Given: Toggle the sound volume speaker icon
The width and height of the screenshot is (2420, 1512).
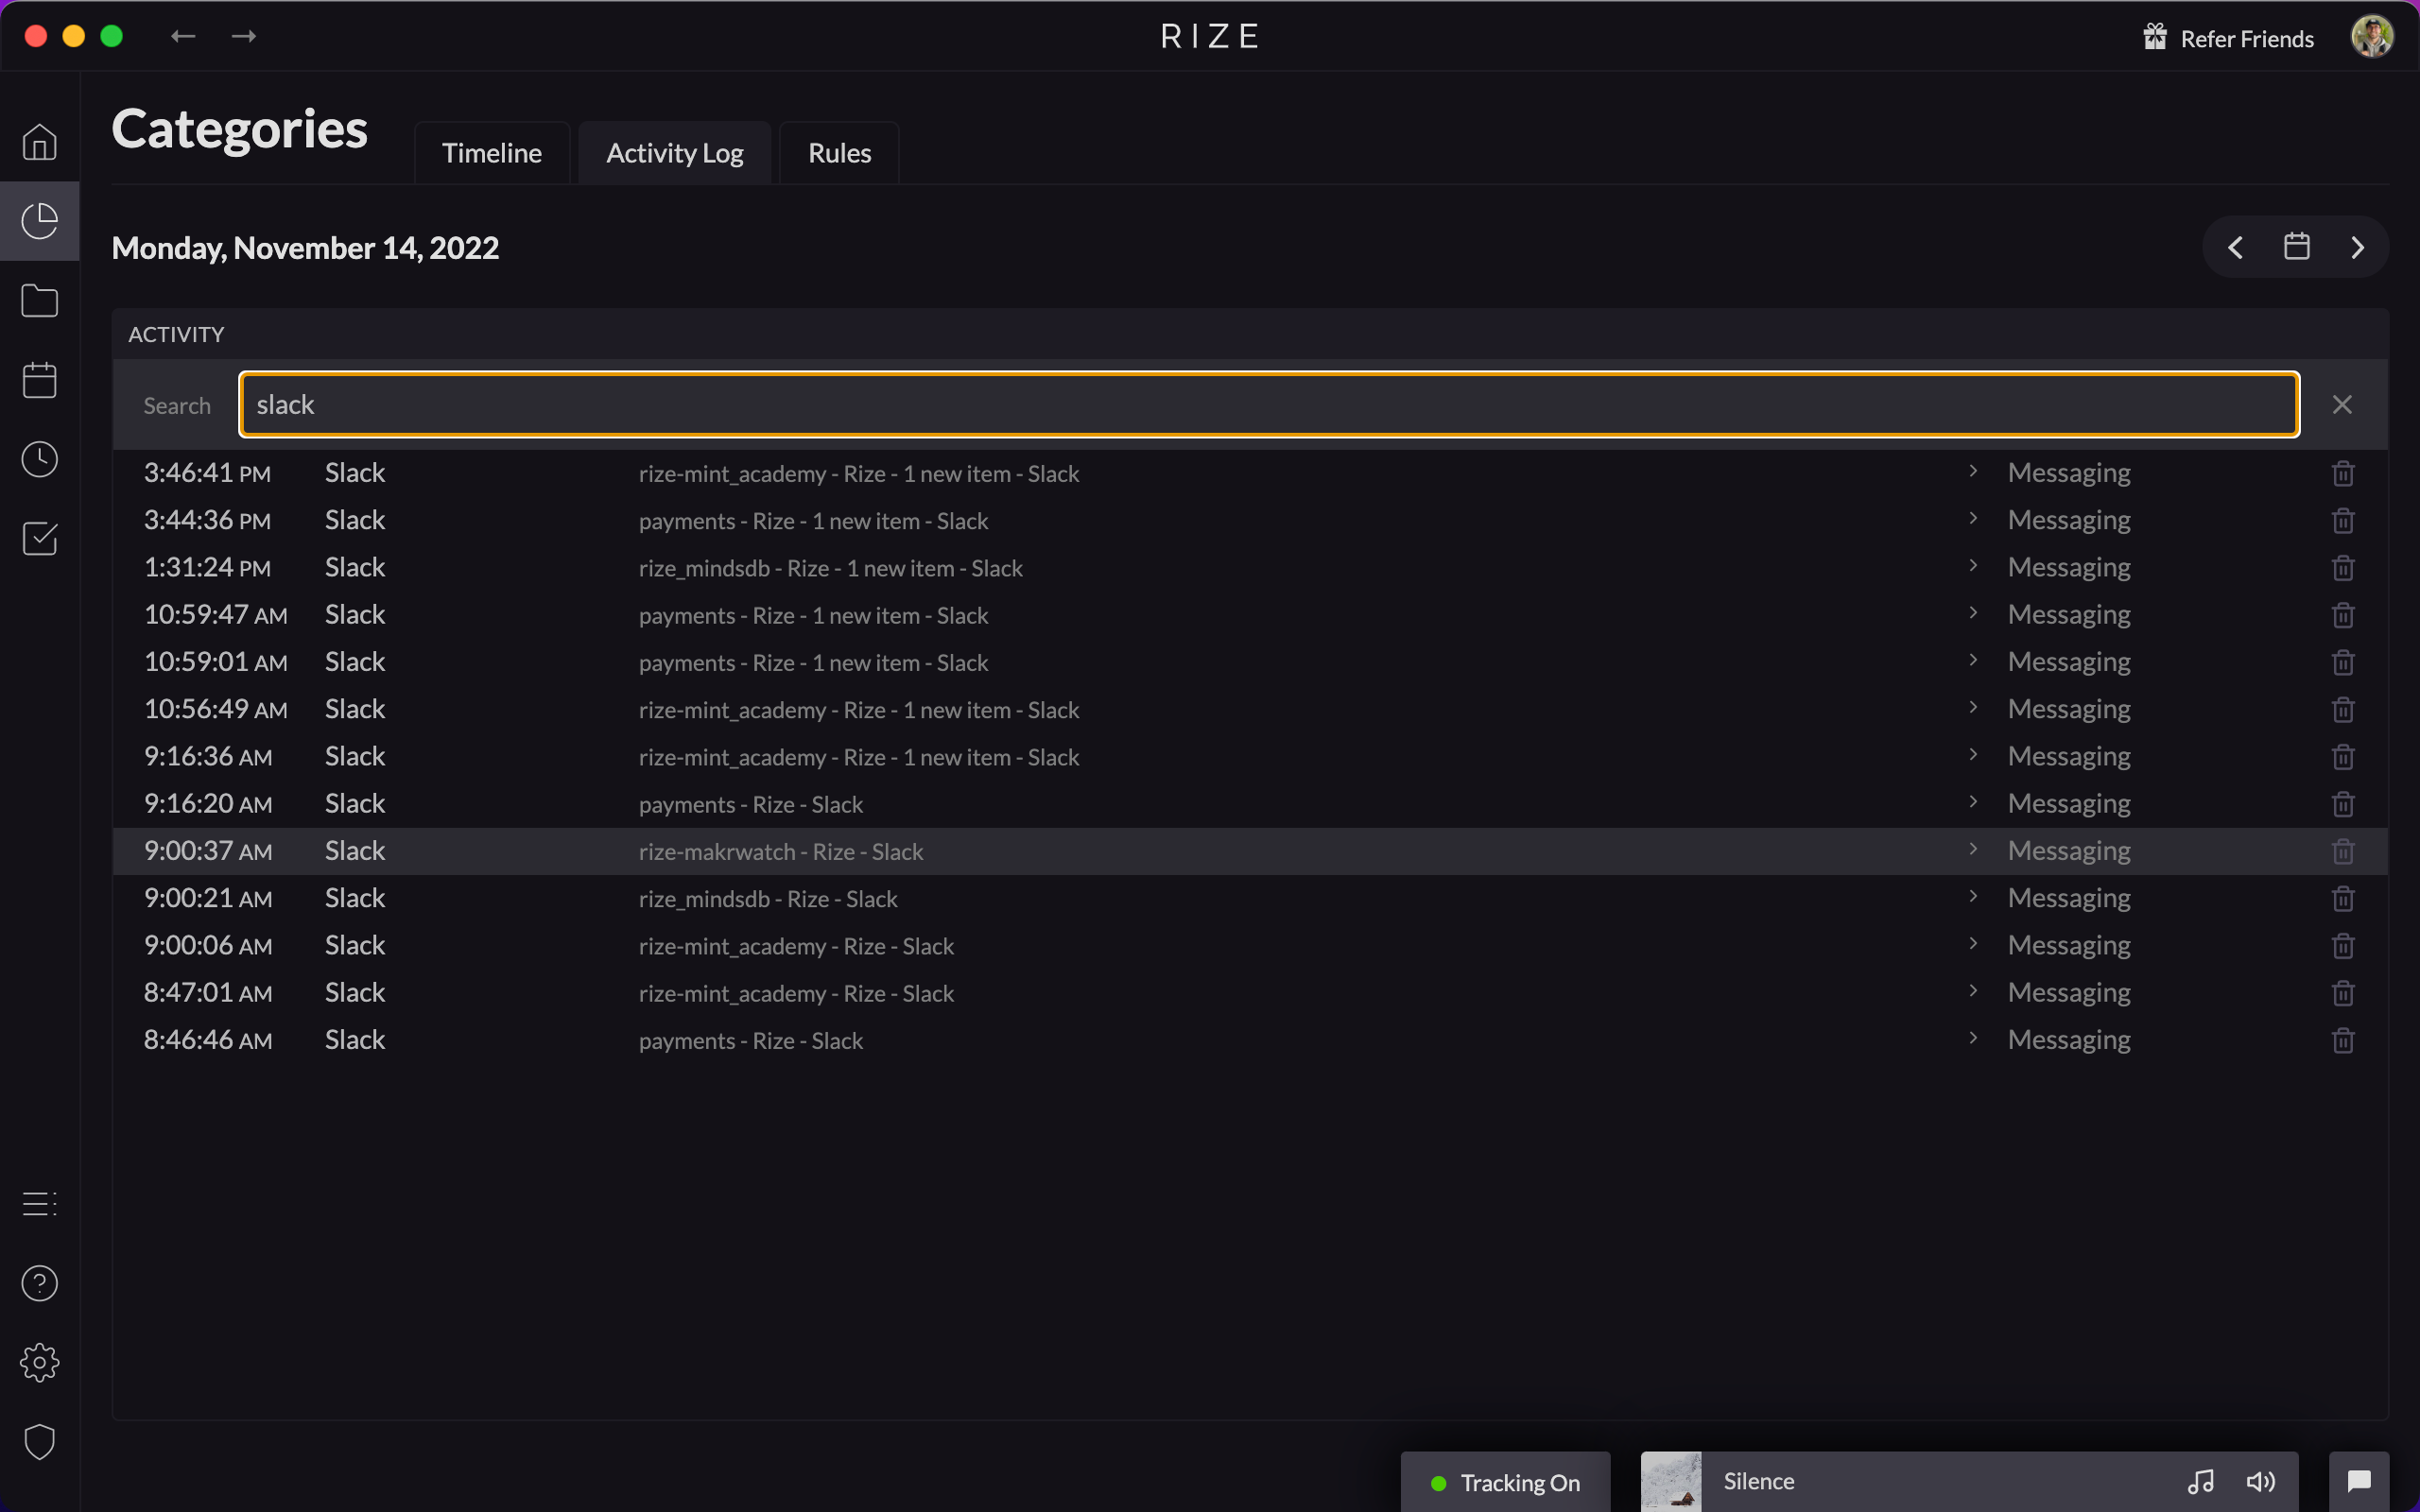Looking at the screenshot, I should [x=2260, y=1481].
